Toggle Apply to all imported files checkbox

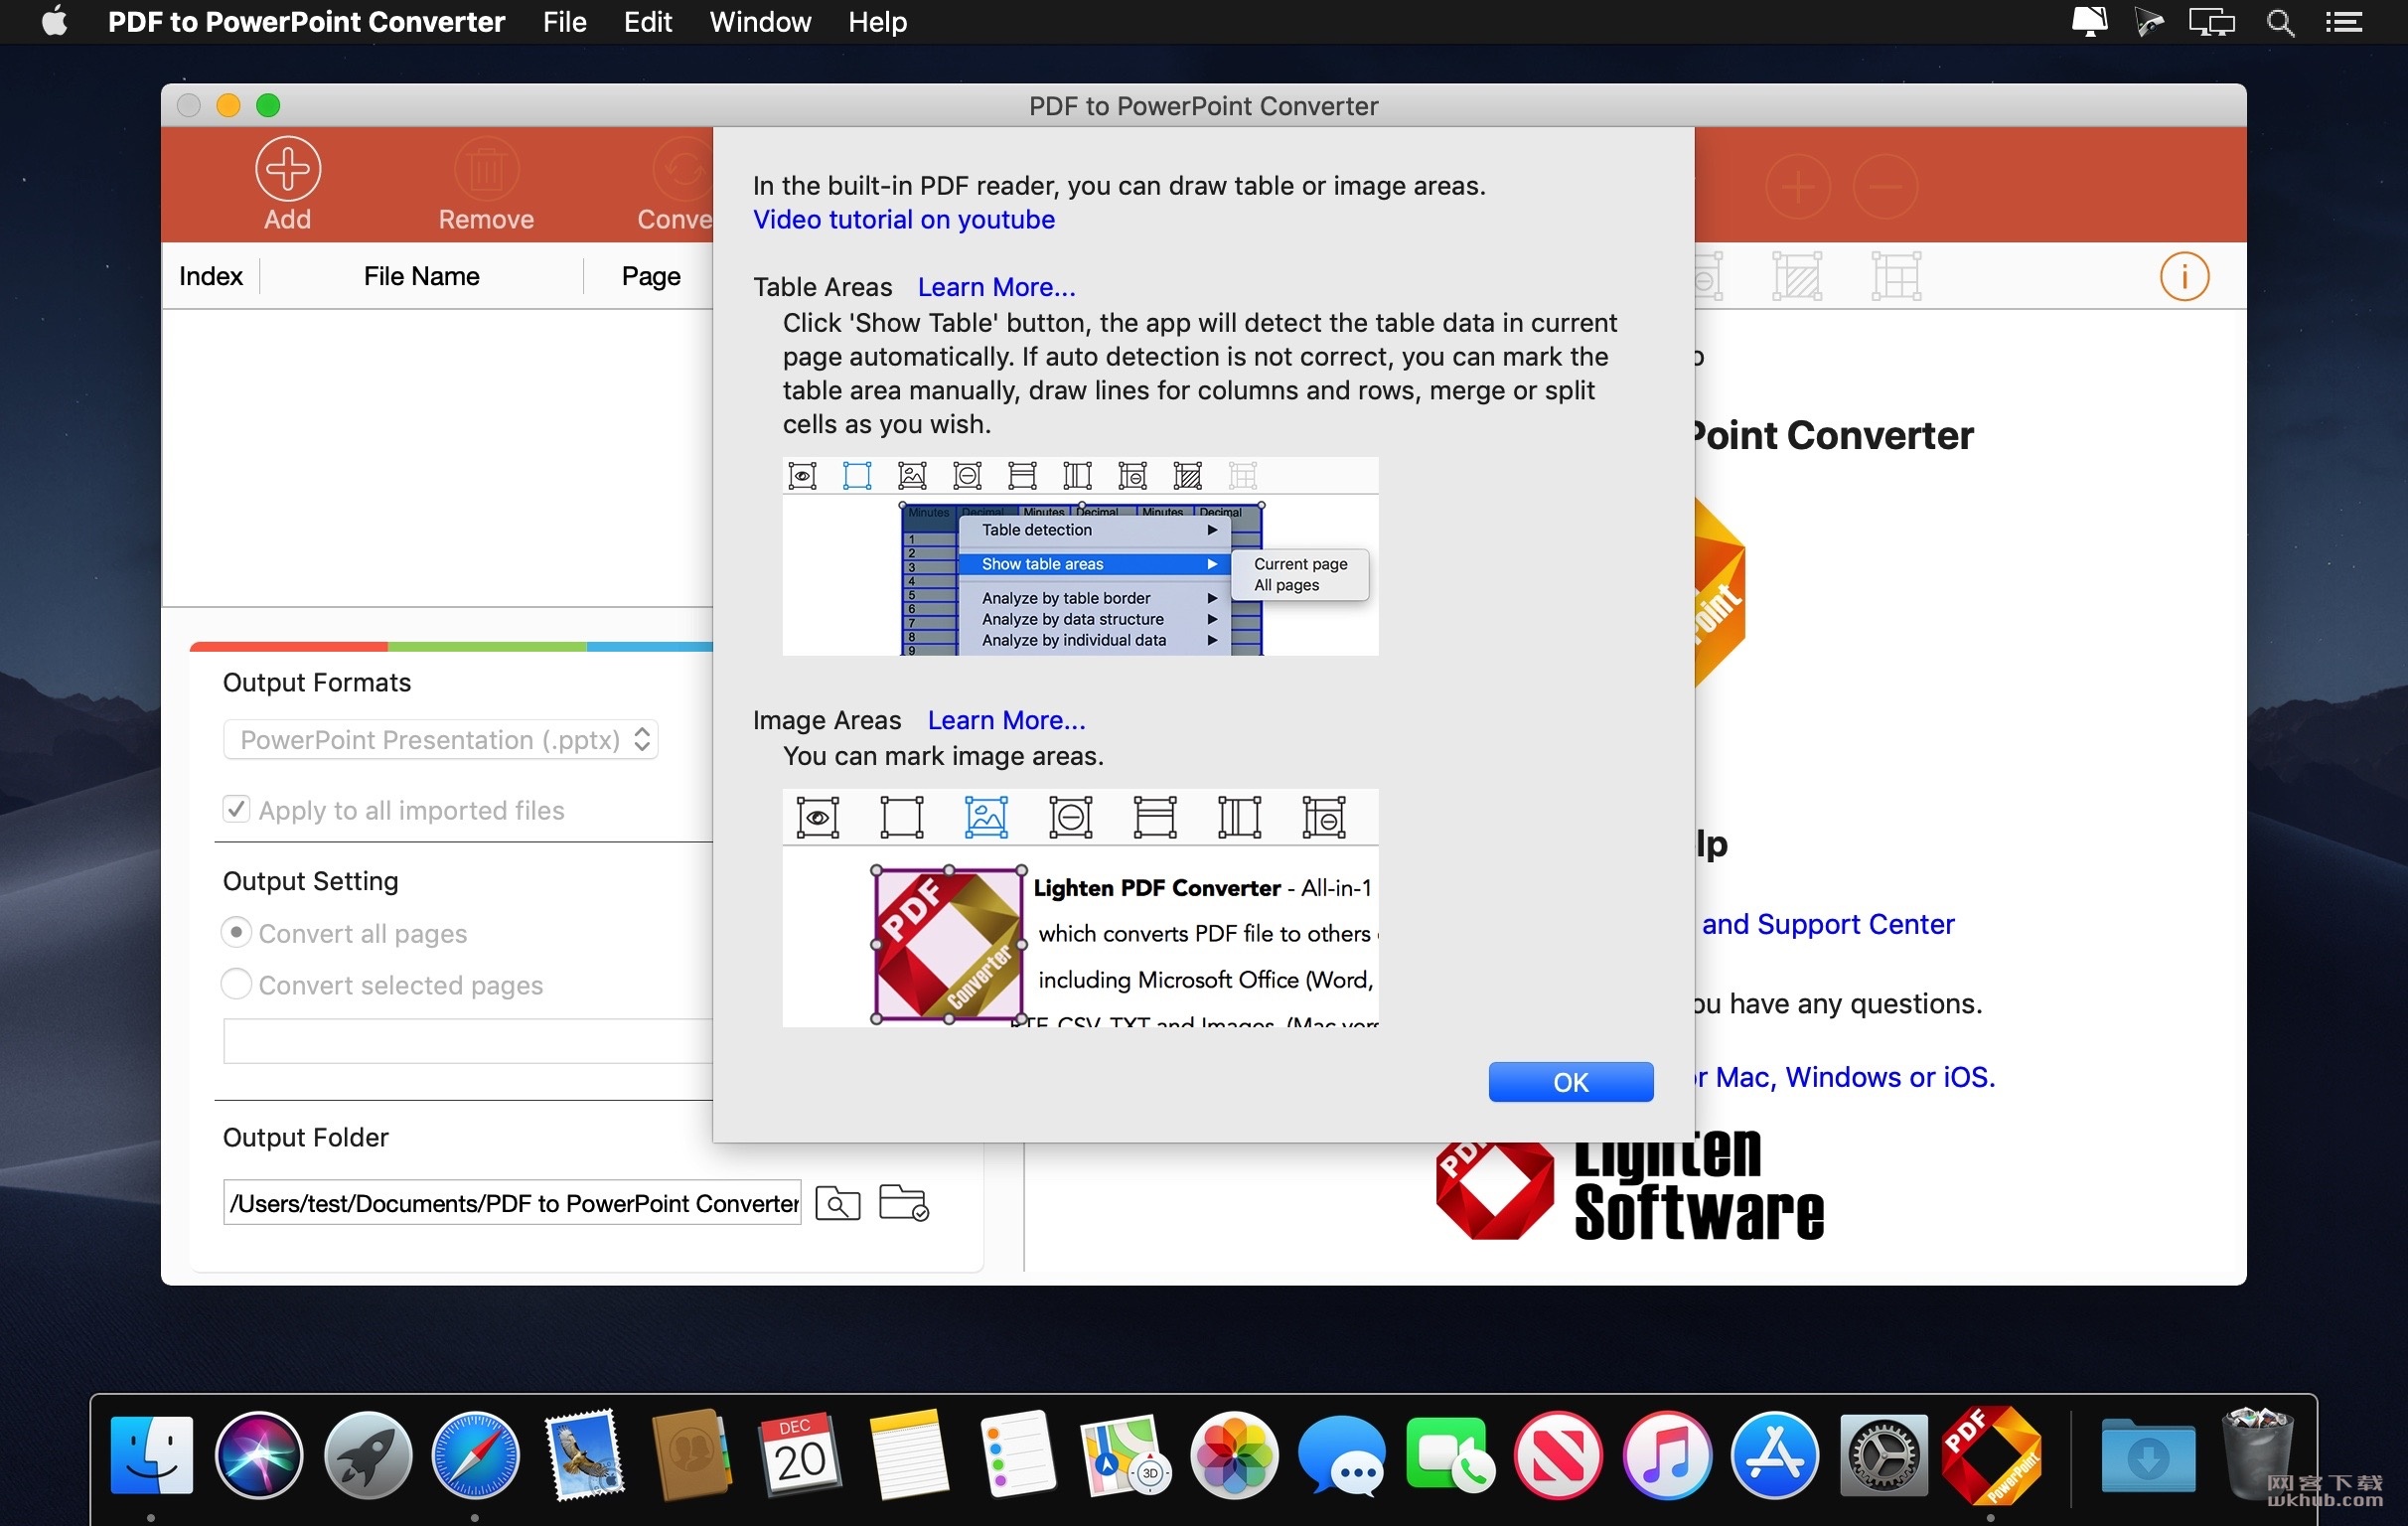[236, 809]
